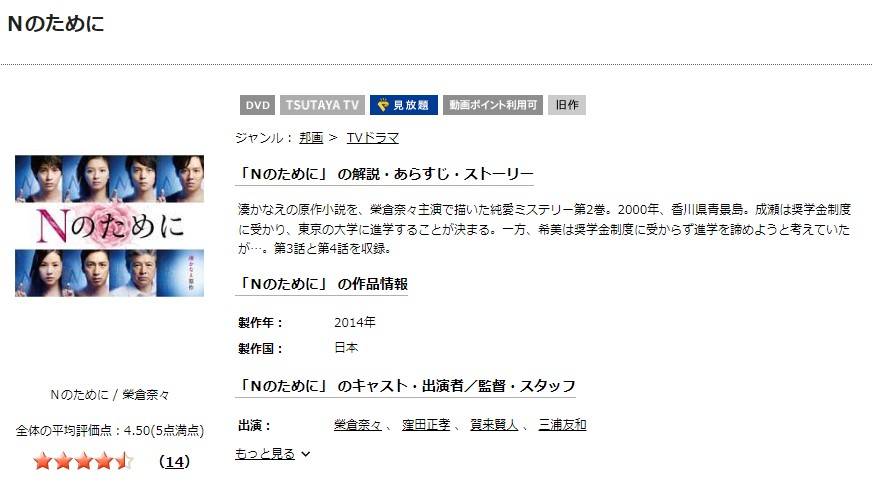Click the 解説・あらすじ・ストーリー heading
This screenshot has height=502, width=873.
click(x=385, y=174)
